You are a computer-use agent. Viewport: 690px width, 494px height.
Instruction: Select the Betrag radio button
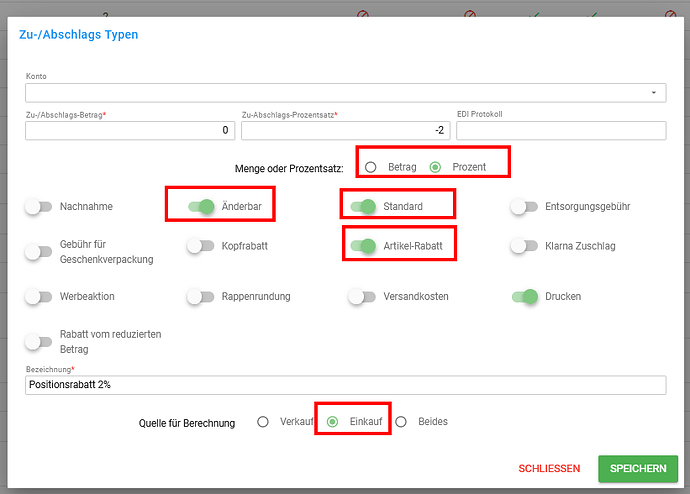tap(371, 167)
